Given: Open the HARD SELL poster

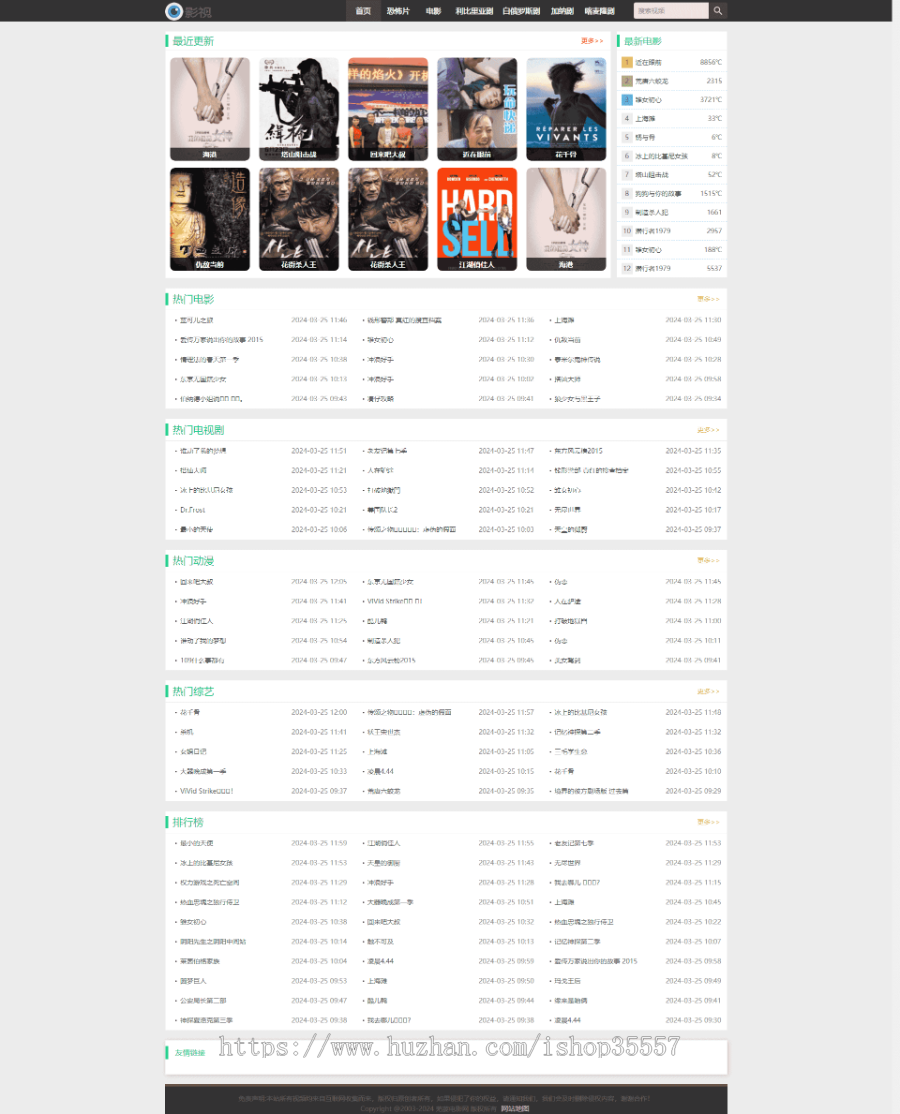Looking at the screenshot, I should pos(477,219).
